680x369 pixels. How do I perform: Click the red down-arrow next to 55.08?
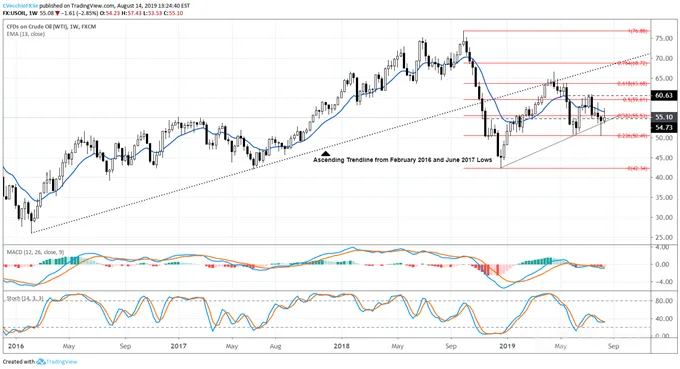[57, 13]
